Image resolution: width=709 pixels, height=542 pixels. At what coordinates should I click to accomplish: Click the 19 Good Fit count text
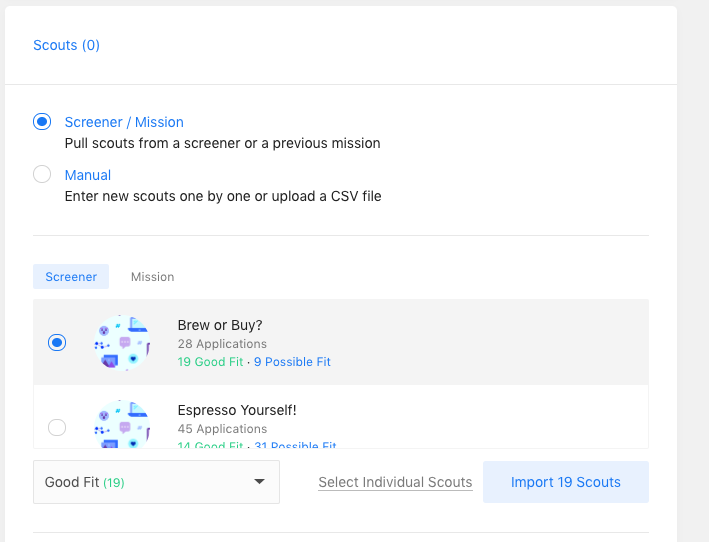pos(210,362)
